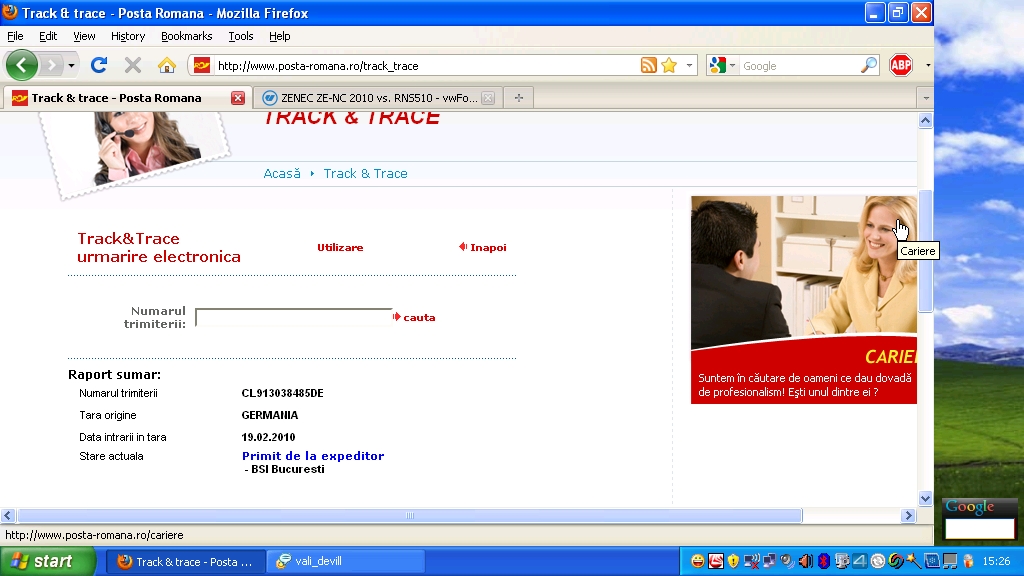Click the yellow security shield tray icon
The image size is (1024, 576).
(733, 561)
